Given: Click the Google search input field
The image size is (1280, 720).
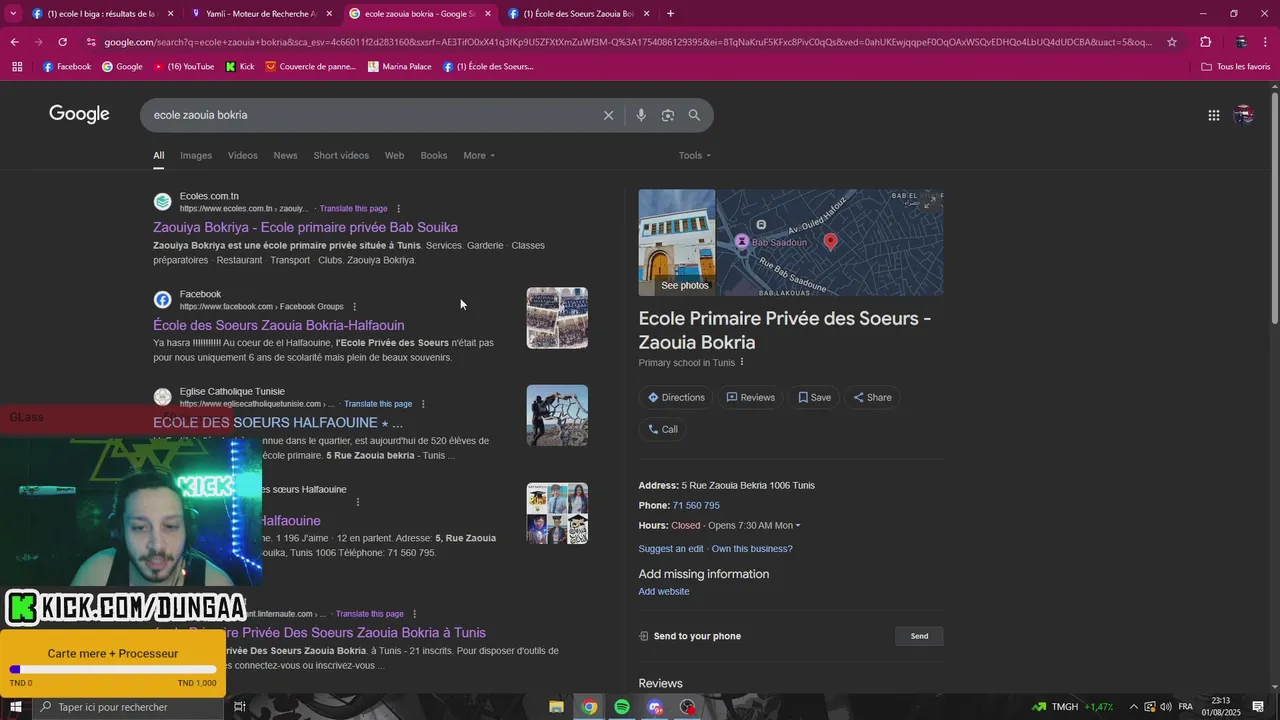Looking at the screenshot, I should 370,115.
